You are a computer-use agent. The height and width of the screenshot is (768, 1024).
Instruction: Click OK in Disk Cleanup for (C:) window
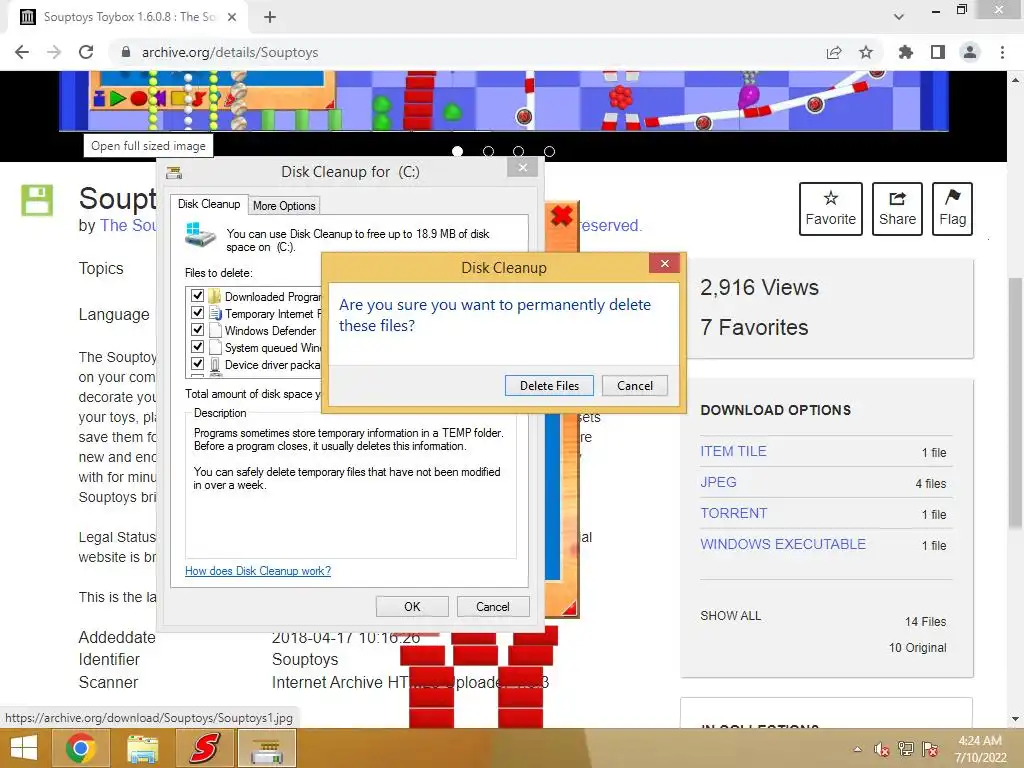pos(412,607)
